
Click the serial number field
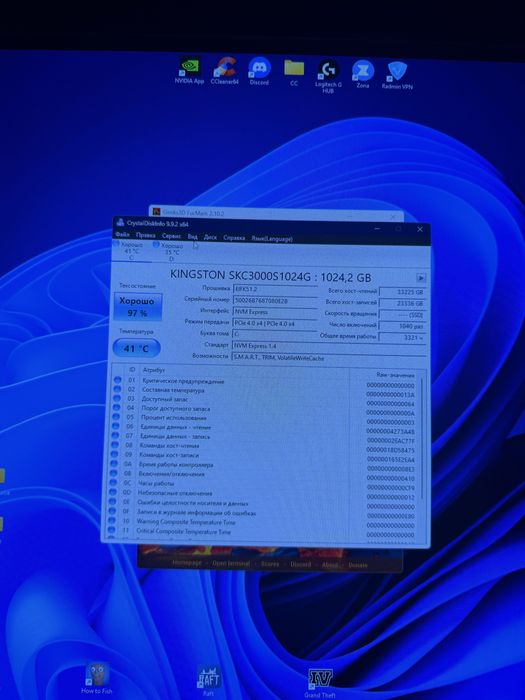[274, 300]
